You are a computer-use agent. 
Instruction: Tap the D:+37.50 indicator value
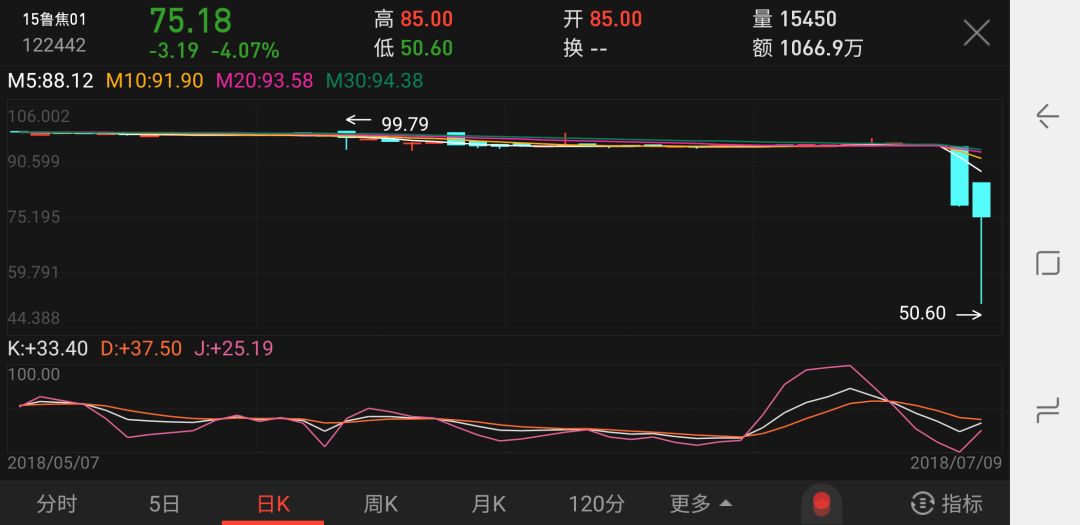tap(141, 348)
